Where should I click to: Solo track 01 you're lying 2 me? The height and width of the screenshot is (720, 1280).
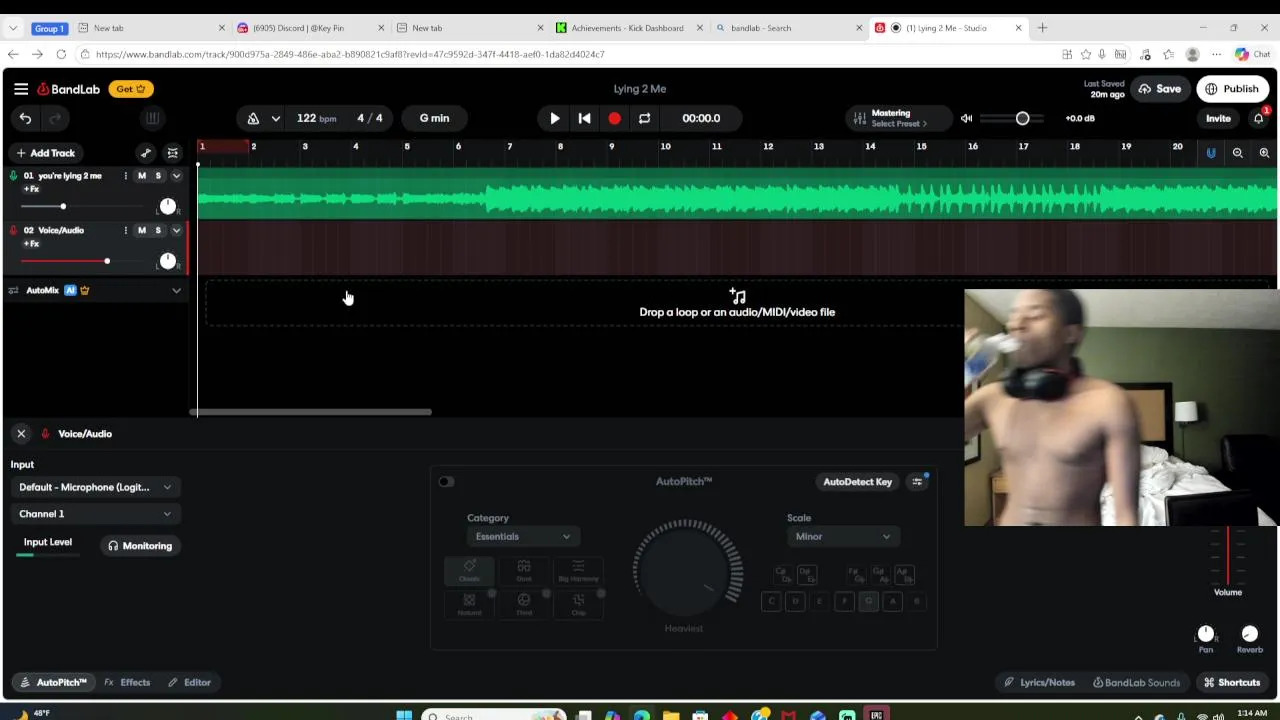158,176
